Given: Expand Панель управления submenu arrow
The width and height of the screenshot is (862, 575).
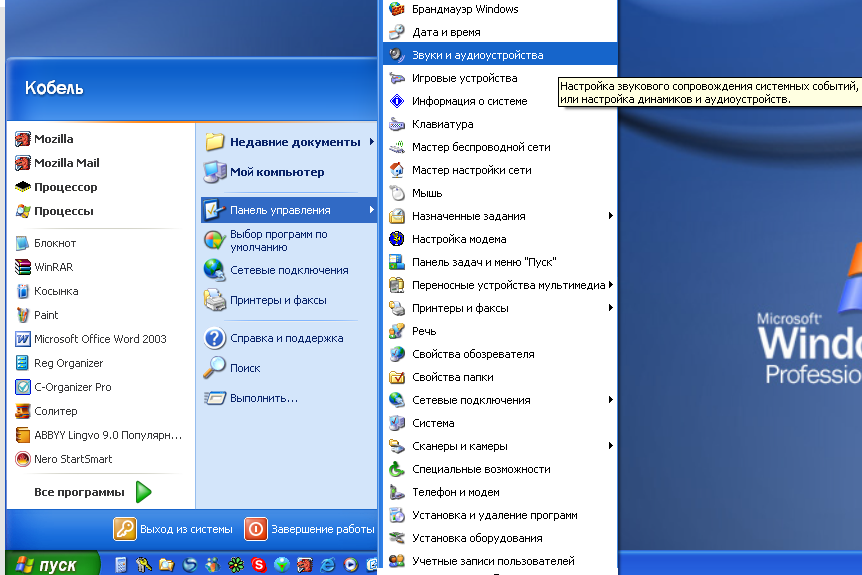Looking at the screenshot, I should click(372, 210).
